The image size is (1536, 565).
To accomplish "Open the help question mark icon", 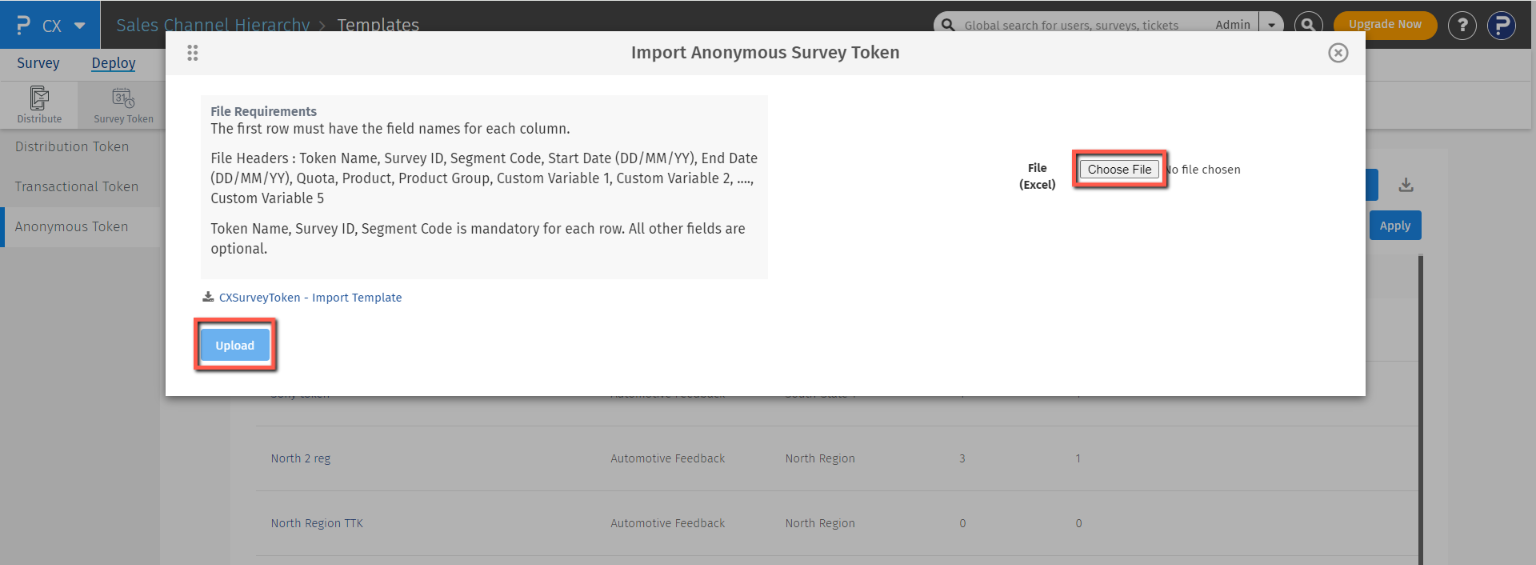I will pyautogui.click(x=1462, y=25).
